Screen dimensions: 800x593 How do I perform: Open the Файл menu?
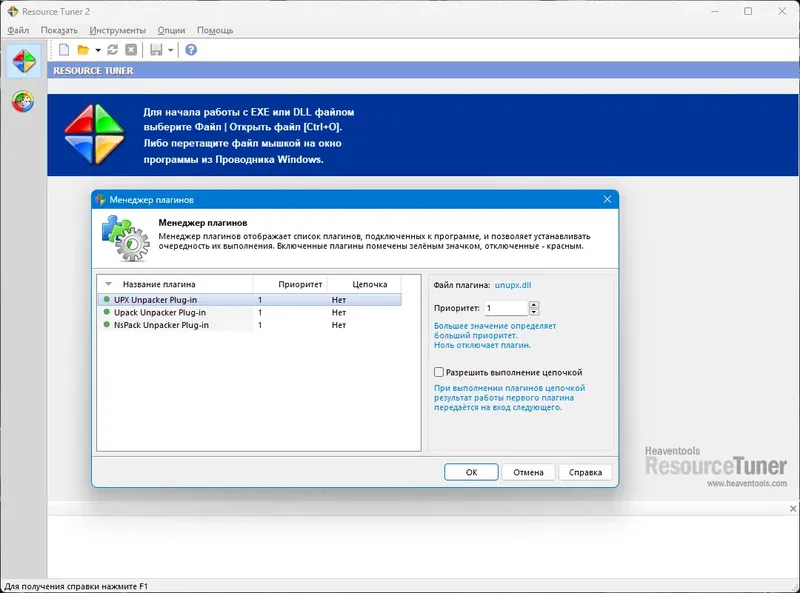pos(18,30)
